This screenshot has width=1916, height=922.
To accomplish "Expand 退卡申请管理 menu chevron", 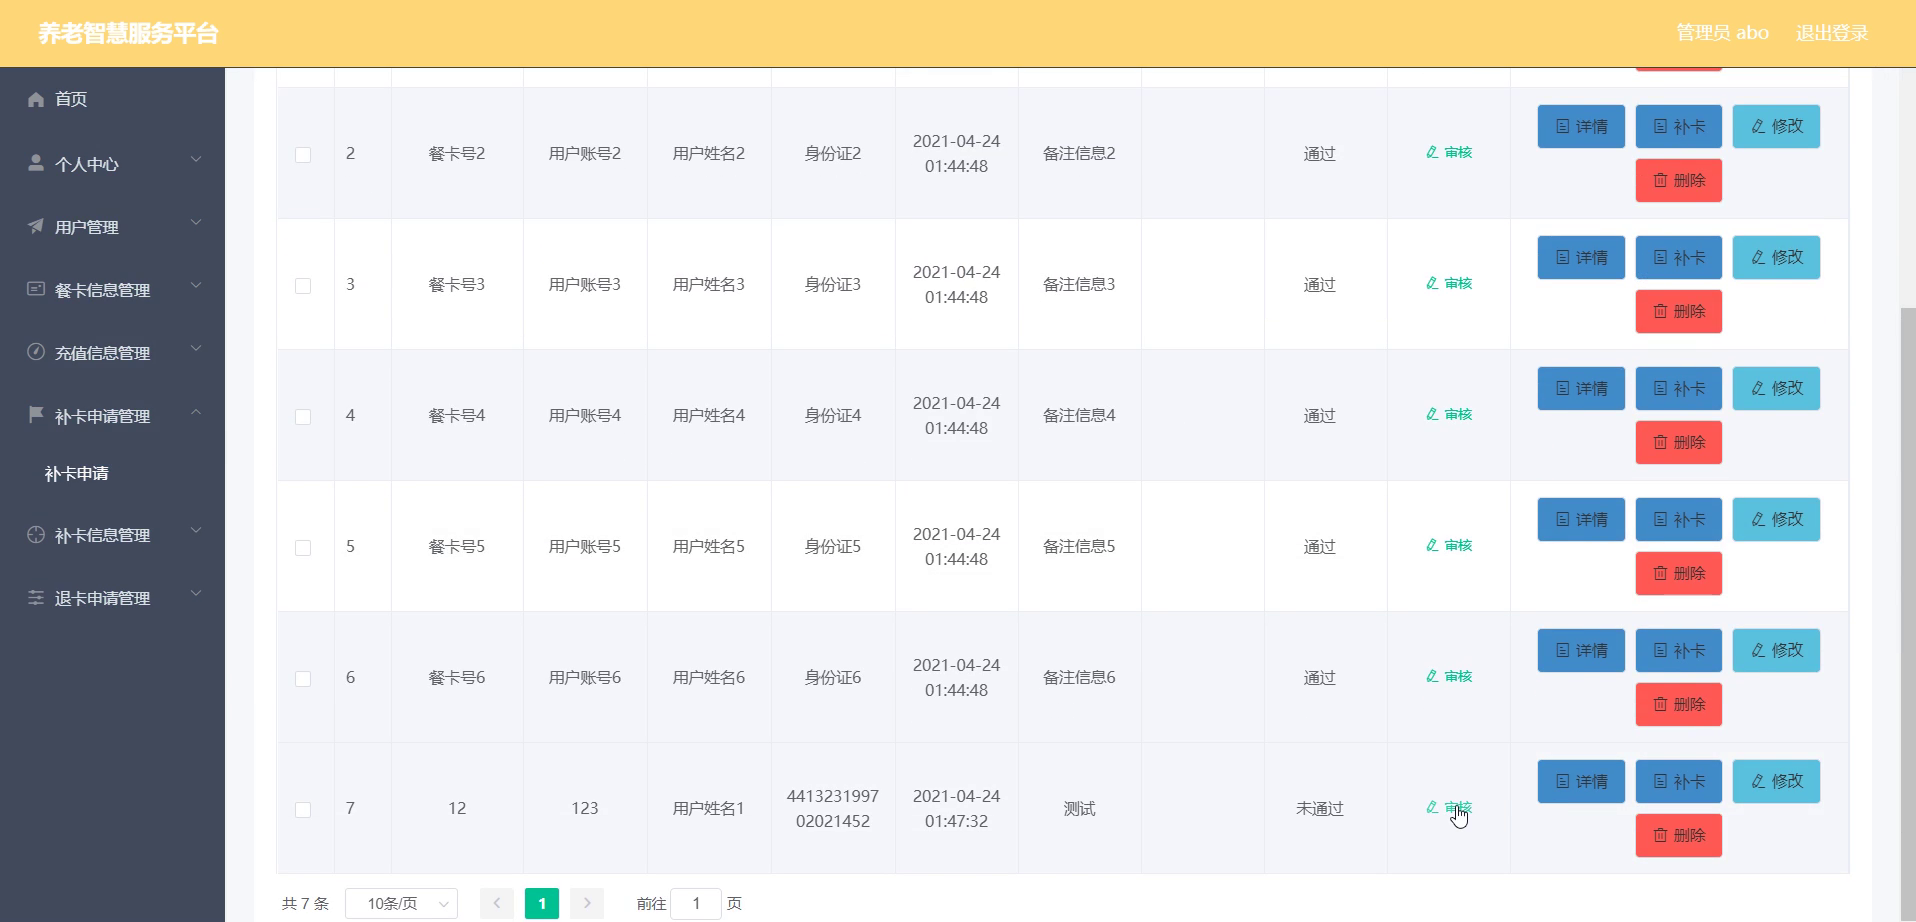I will 196,593.
